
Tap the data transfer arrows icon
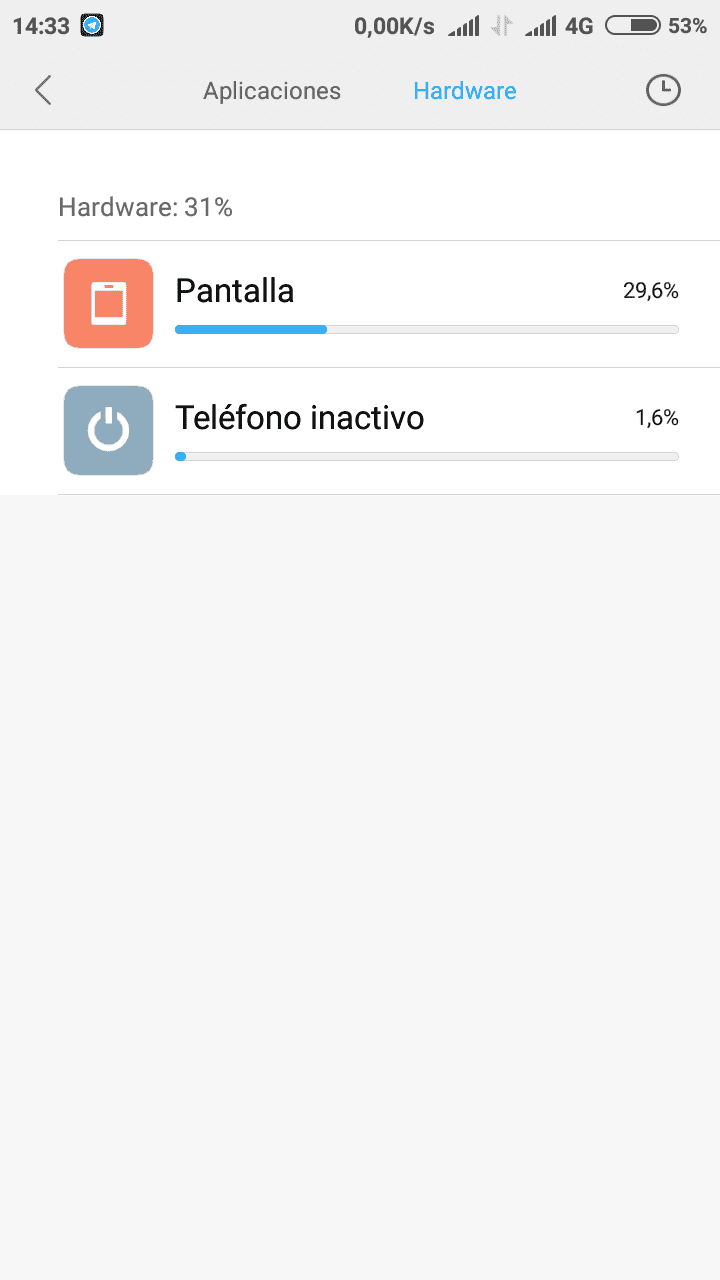click(502, 26)
